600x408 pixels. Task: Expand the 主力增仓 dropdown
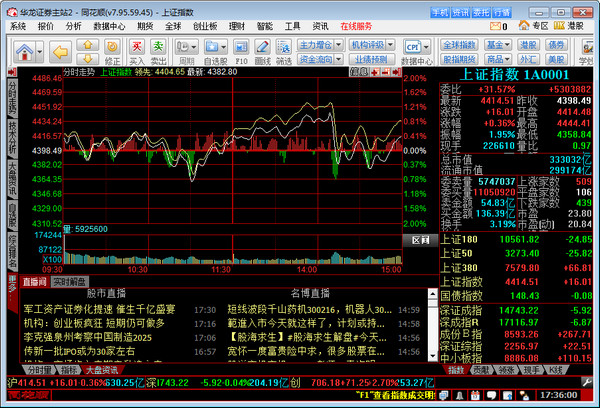(x=339, y=45)
